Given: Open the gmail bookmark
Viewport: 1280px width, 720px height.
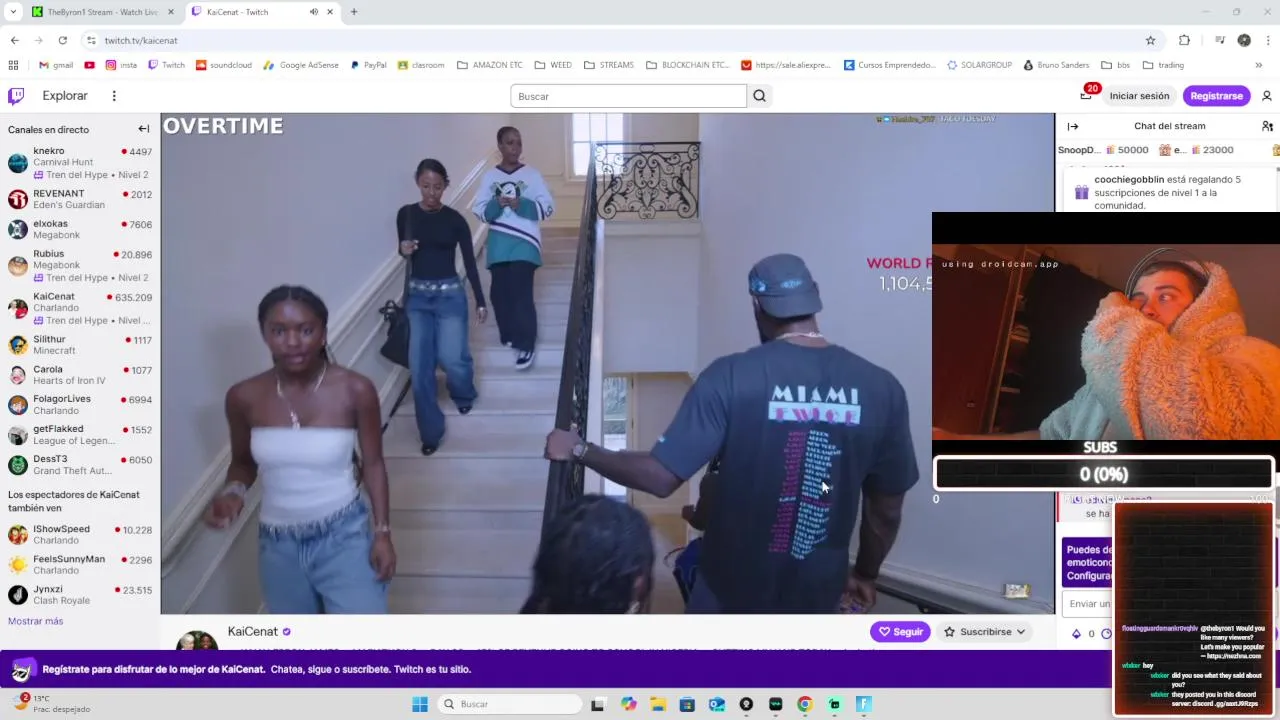Looking at the screenshot, I should [x=56, y=65].
